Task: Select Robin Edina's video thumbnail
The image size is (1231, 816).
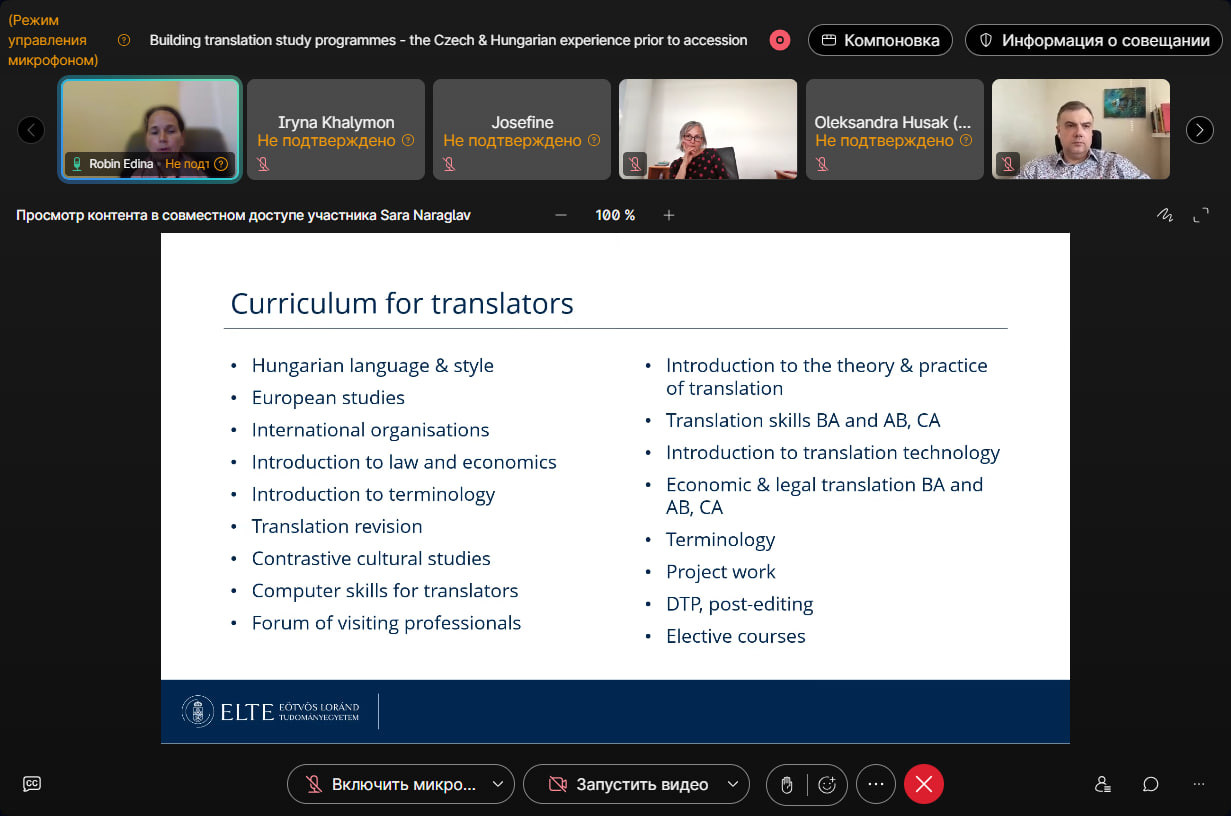Action: pos(150,128)
